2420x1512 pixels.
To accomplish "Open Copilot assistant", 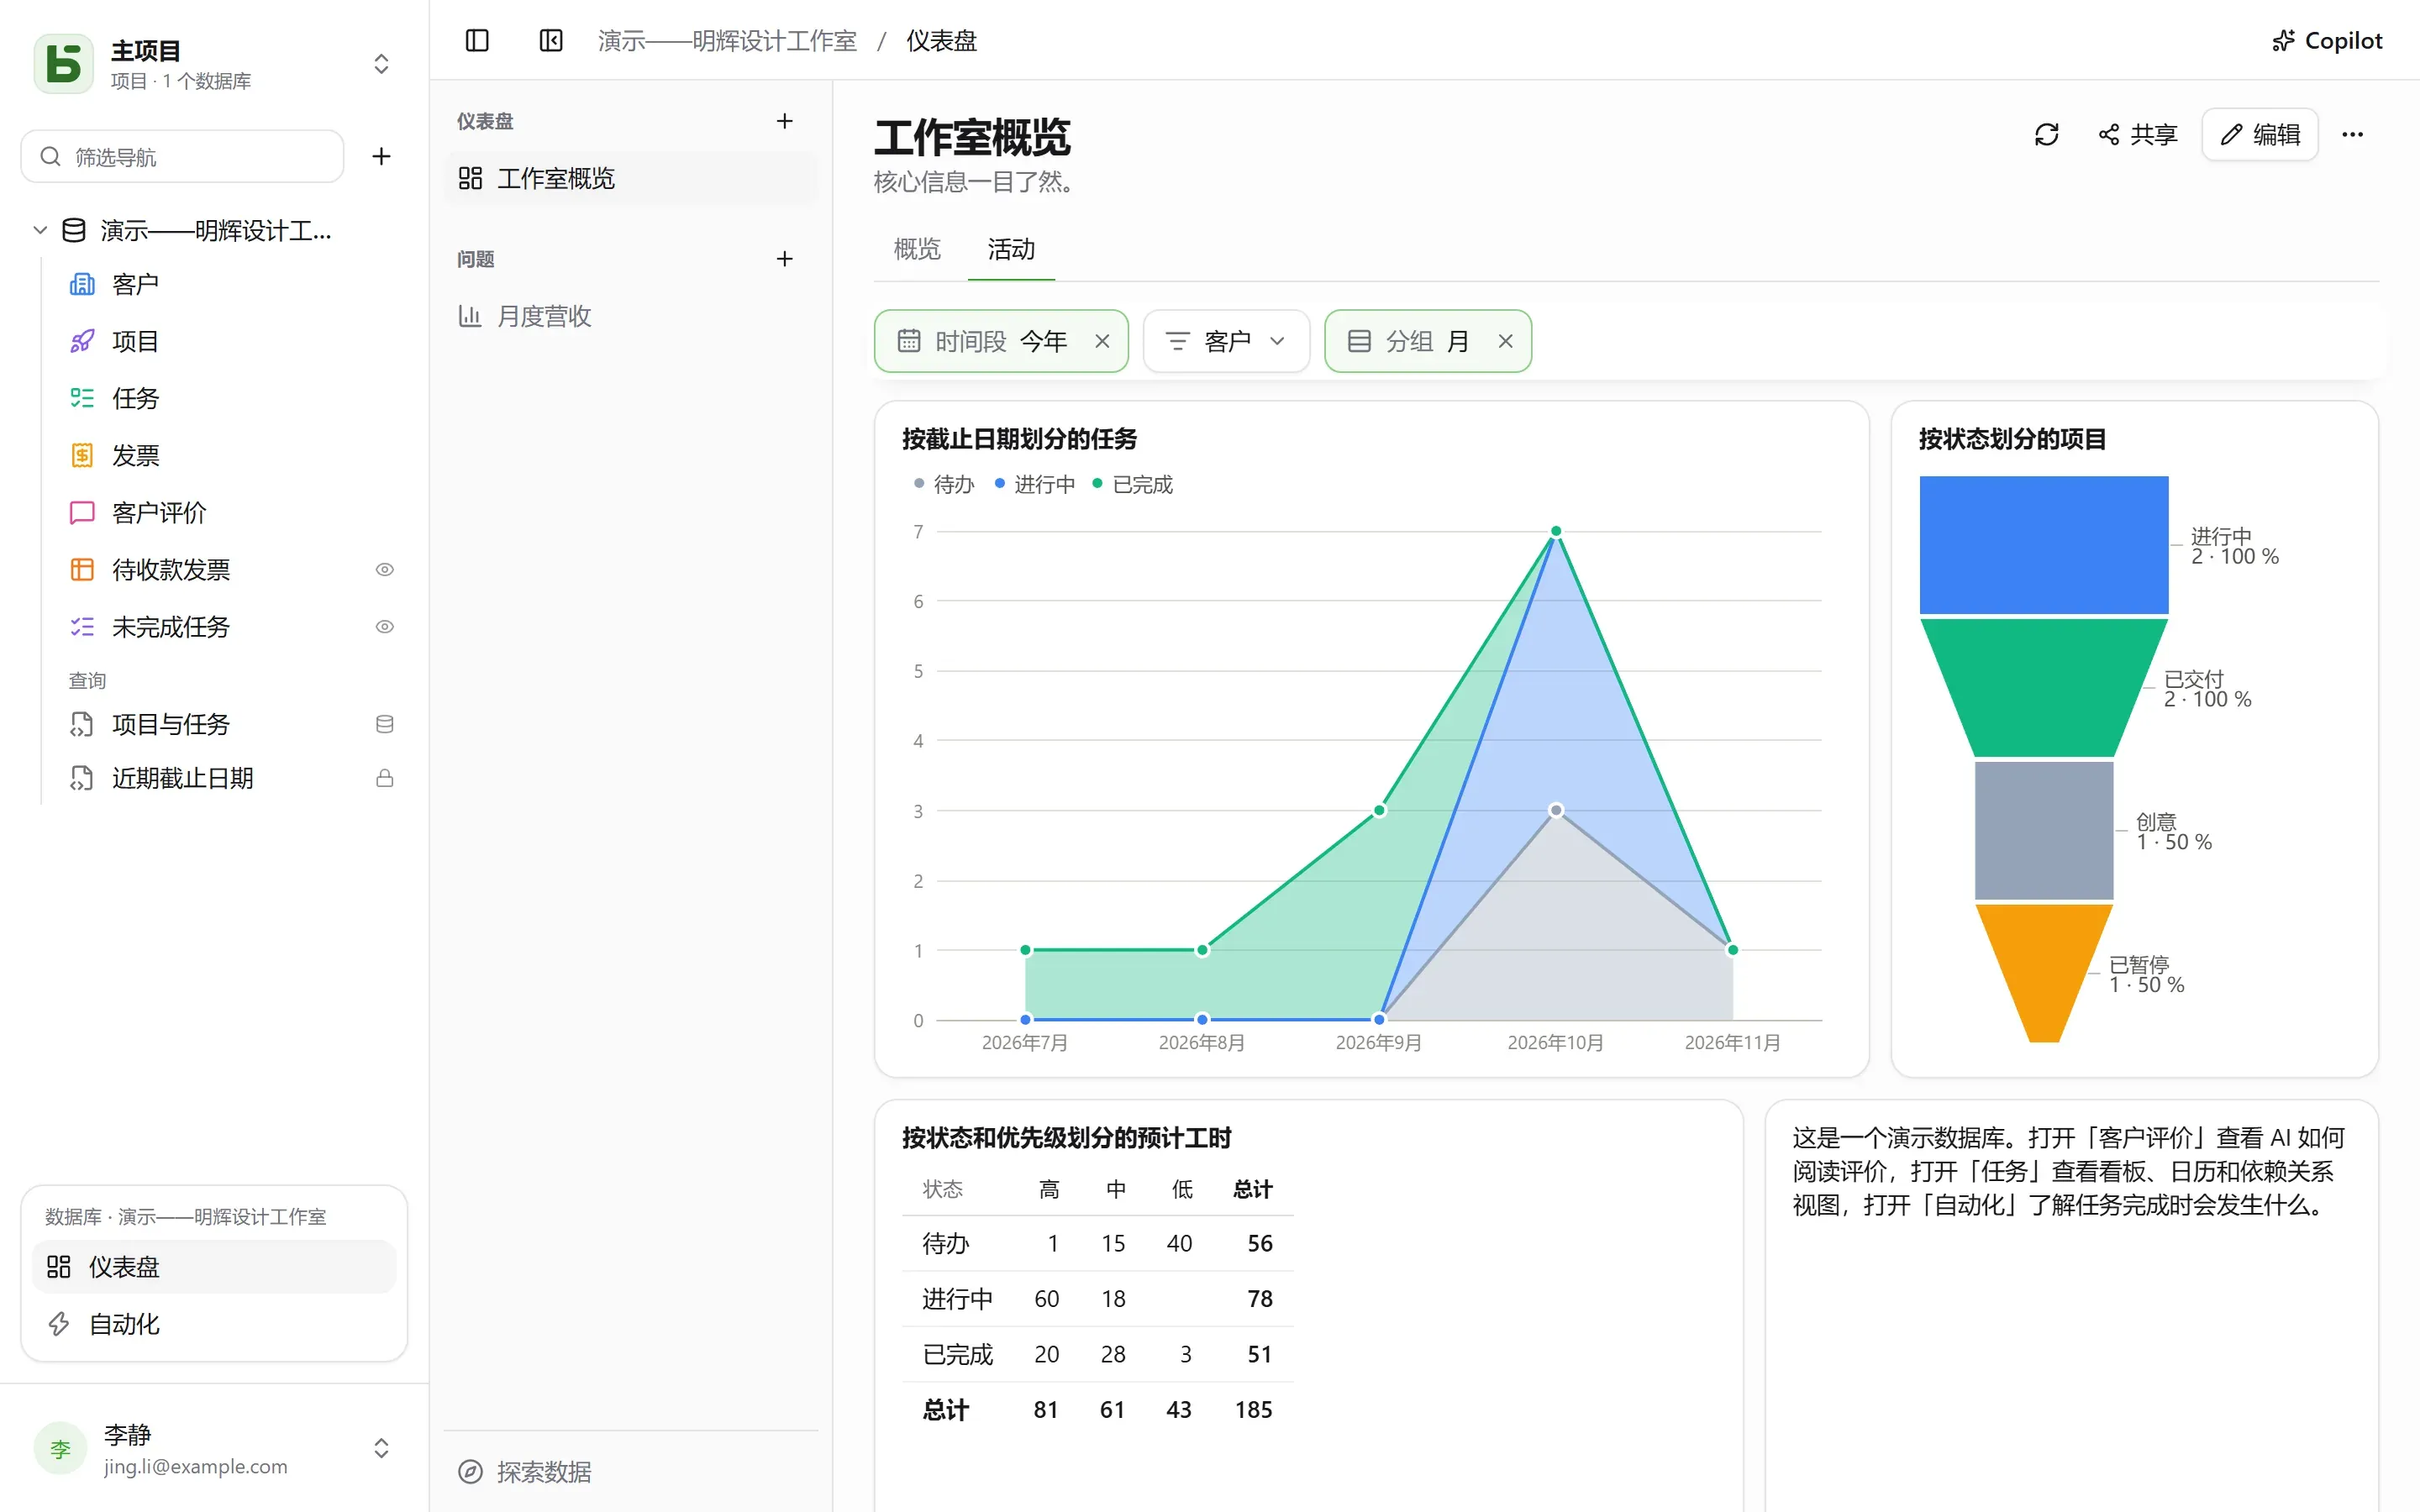I will (2327, 40).
